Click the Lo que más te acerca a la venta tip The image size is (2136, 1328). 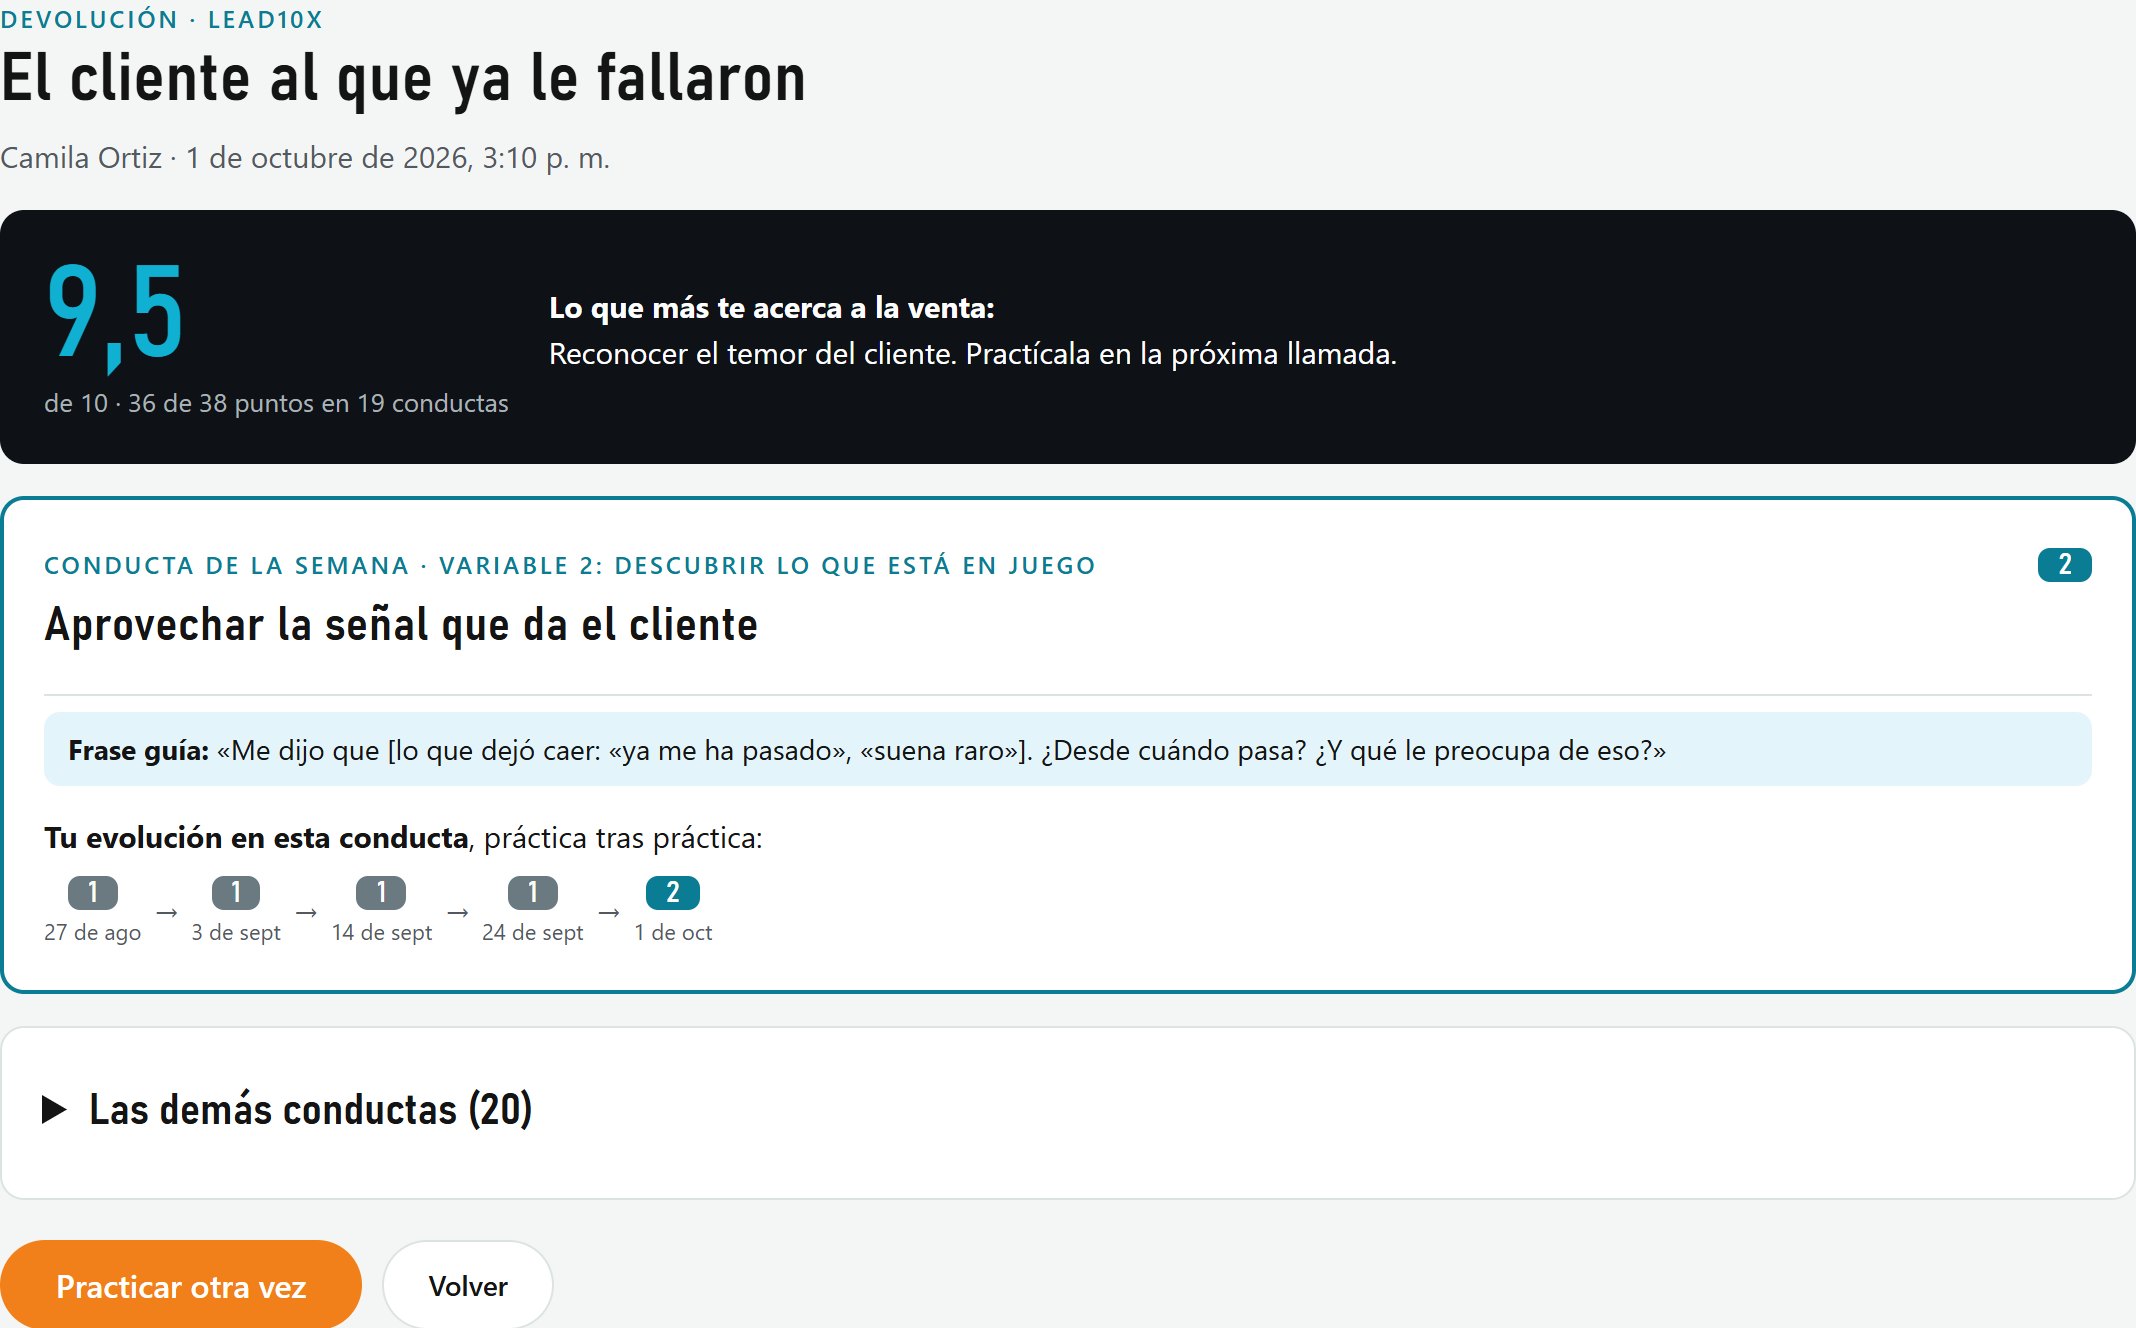pyautogui.click(x=972, y=331)
